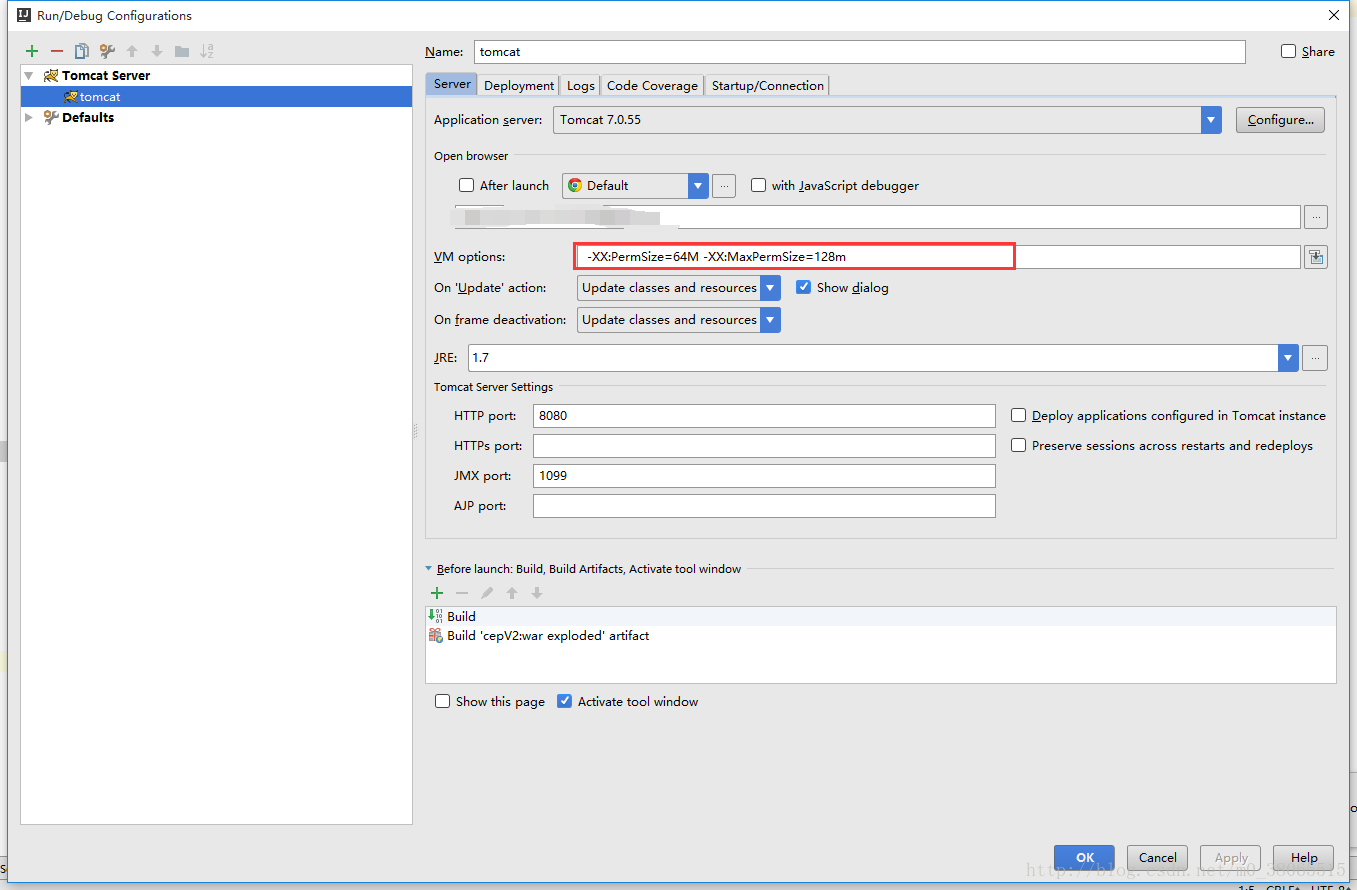Move configuration up arrow in left toolbar
This screenshot has width=1357, height=890.
pos(132,51)
